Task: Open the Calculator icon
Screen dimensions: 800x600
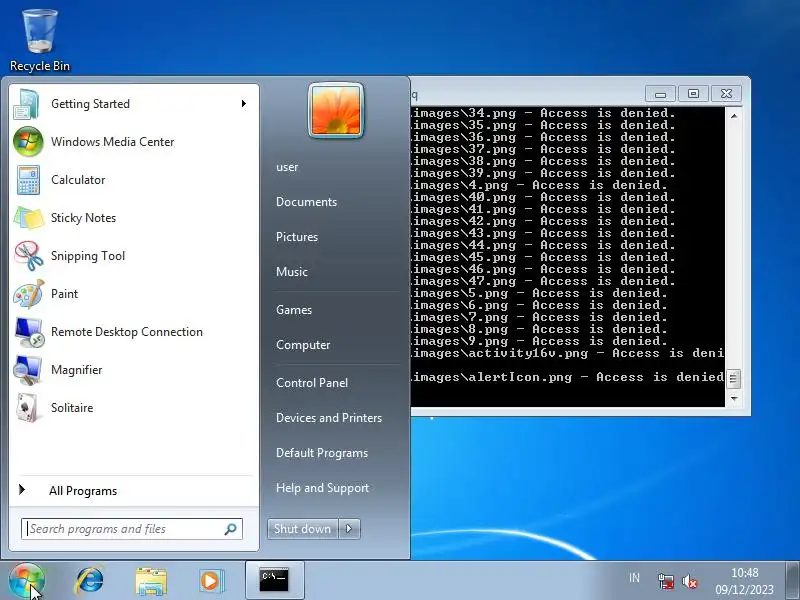Action: [x=28, y=180]
